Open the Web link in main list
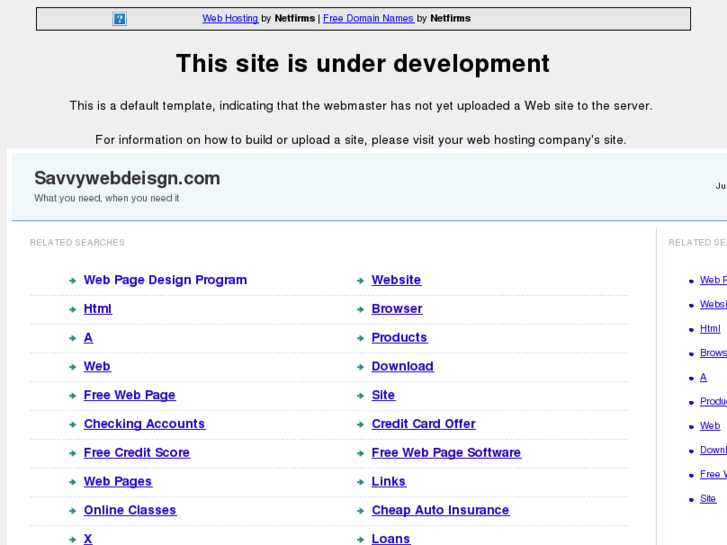 point(97,366)
